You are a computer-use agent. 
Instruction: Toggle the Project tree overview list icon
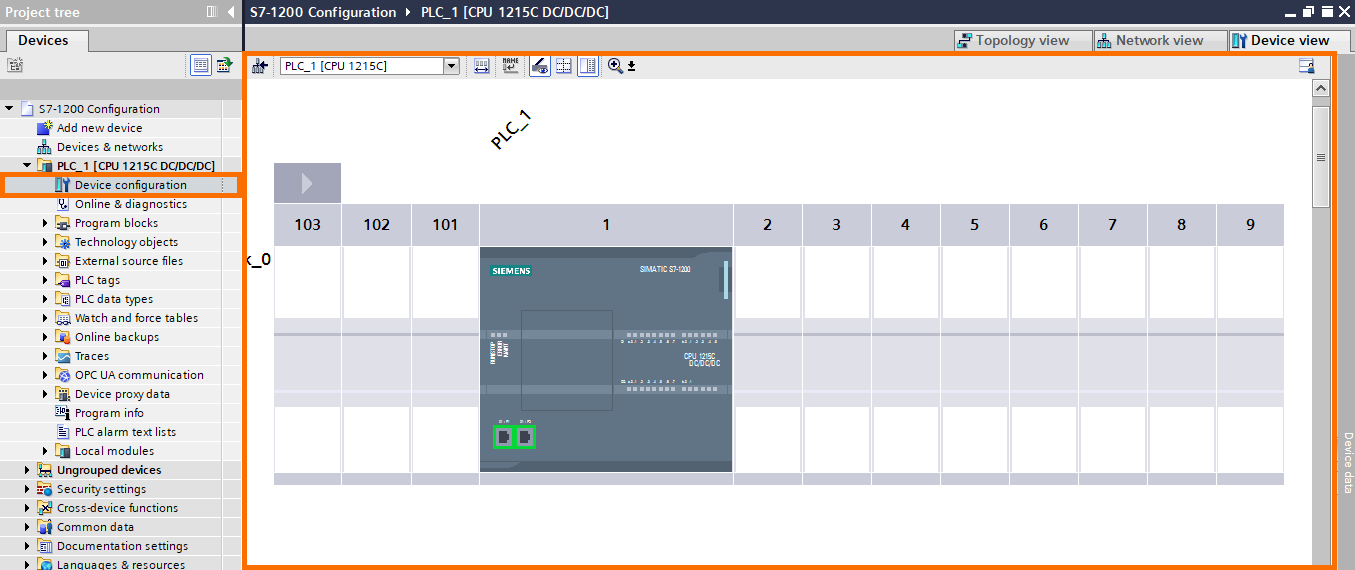pos(201,65)
